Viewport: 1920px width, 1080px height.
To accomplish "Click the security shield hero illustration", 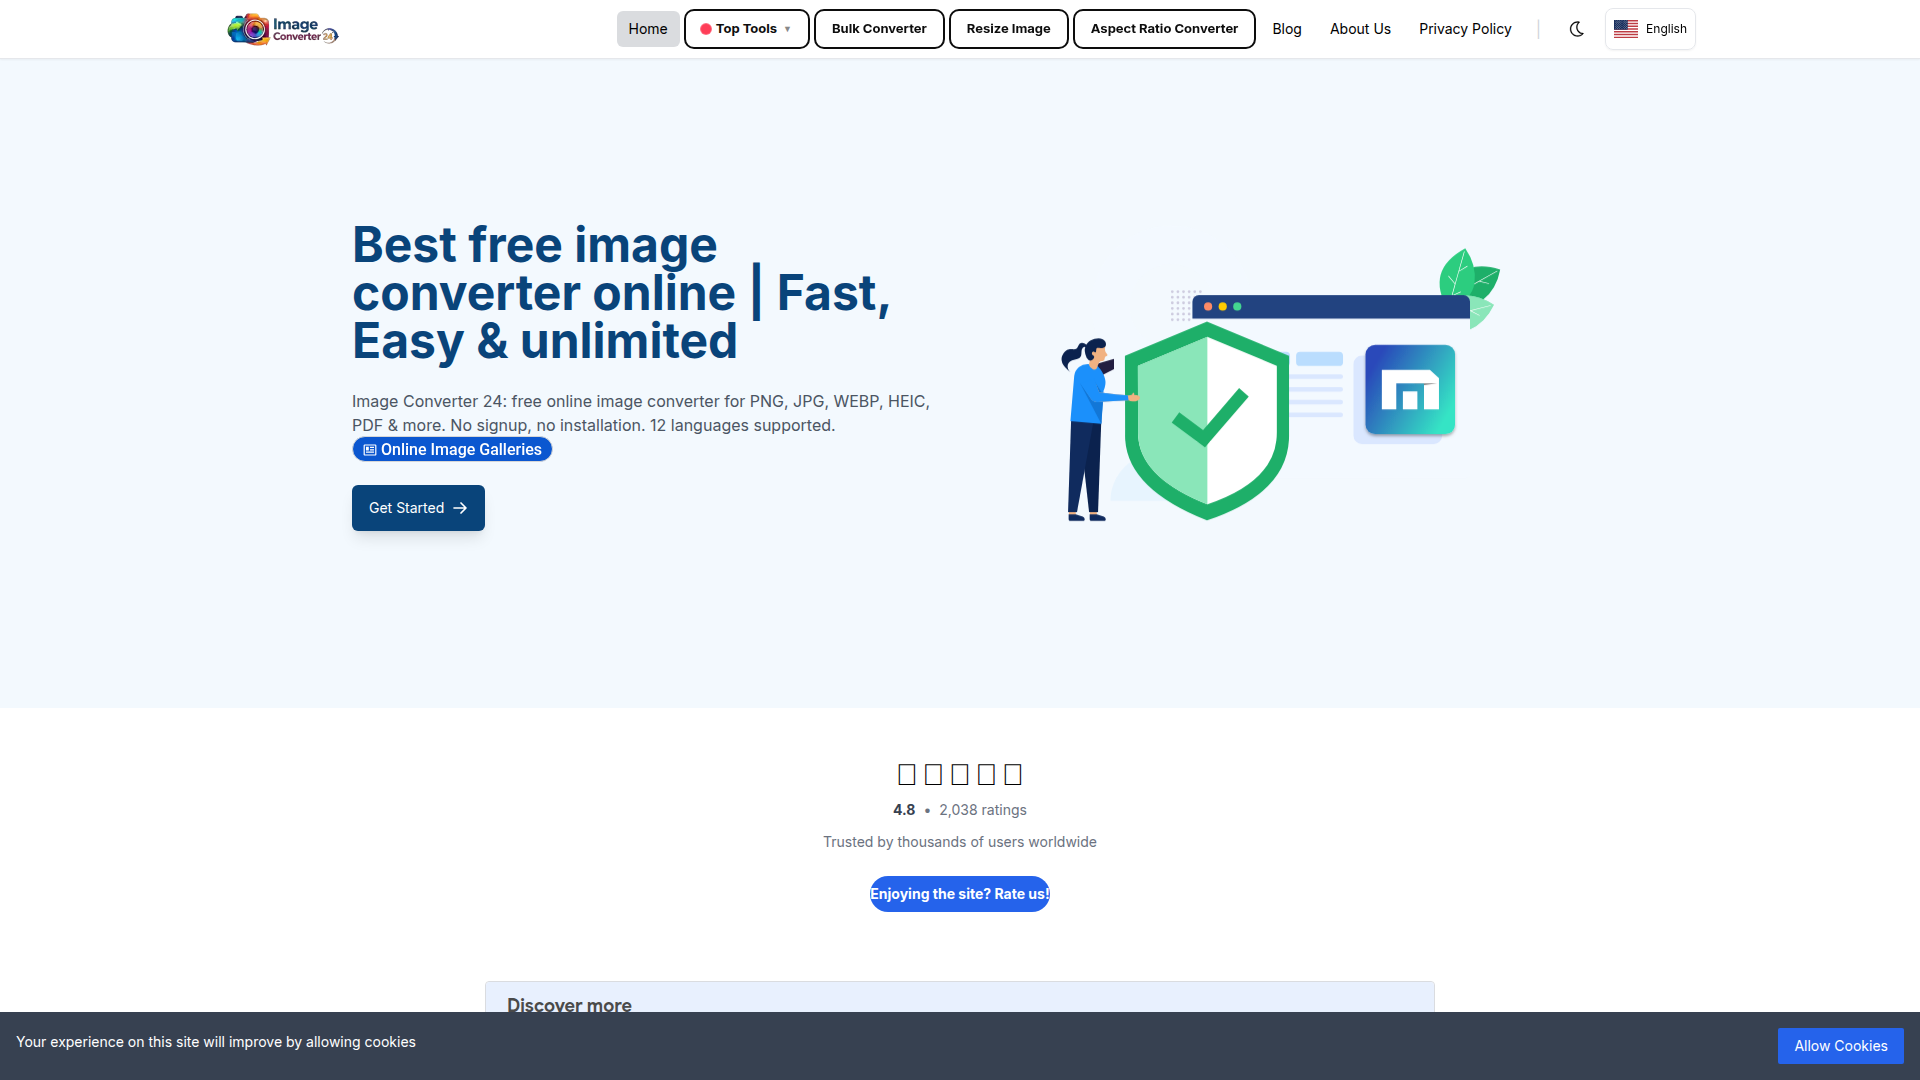I will (x=1280, y=386).
